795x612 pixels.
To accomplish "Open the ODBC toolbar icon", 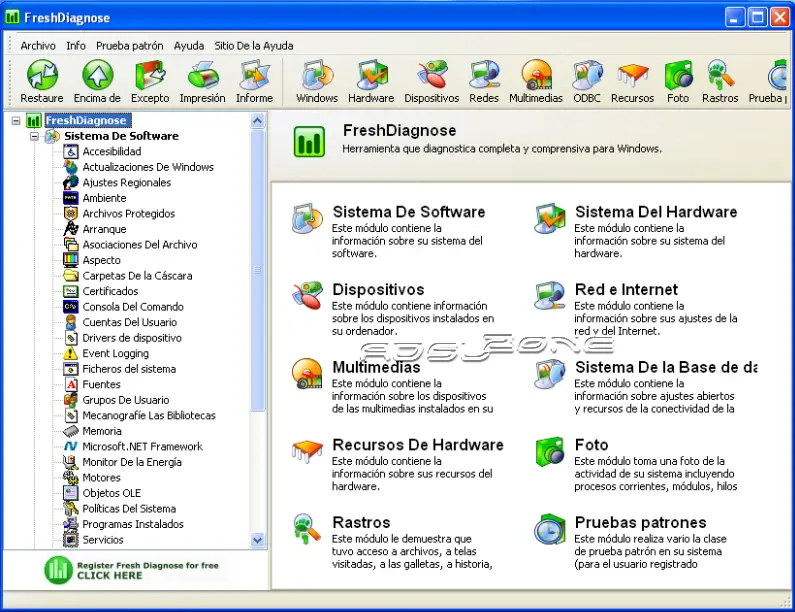I will (587, 75).
